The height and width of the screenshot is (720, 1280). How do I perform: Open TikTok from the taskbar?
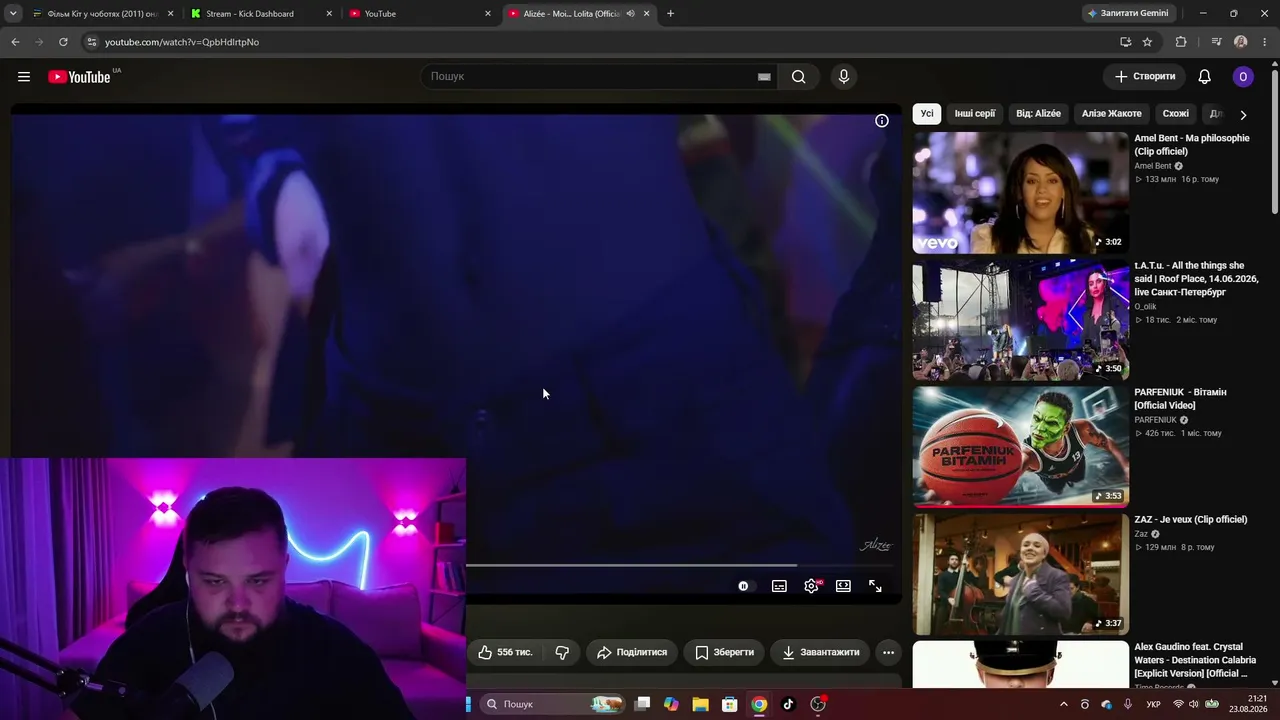[x=788, y=704]
